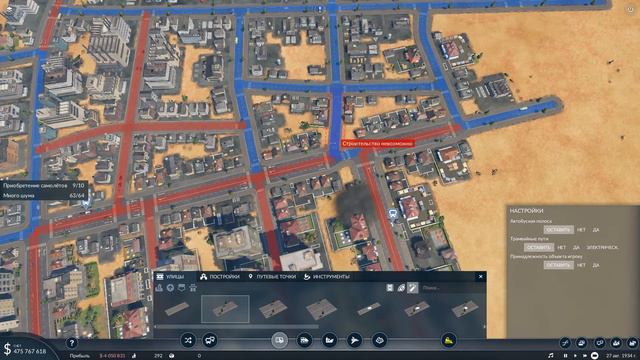Set bus lane to Нет
The width and height of the screenshot is (640, 360).
point(581,230)
